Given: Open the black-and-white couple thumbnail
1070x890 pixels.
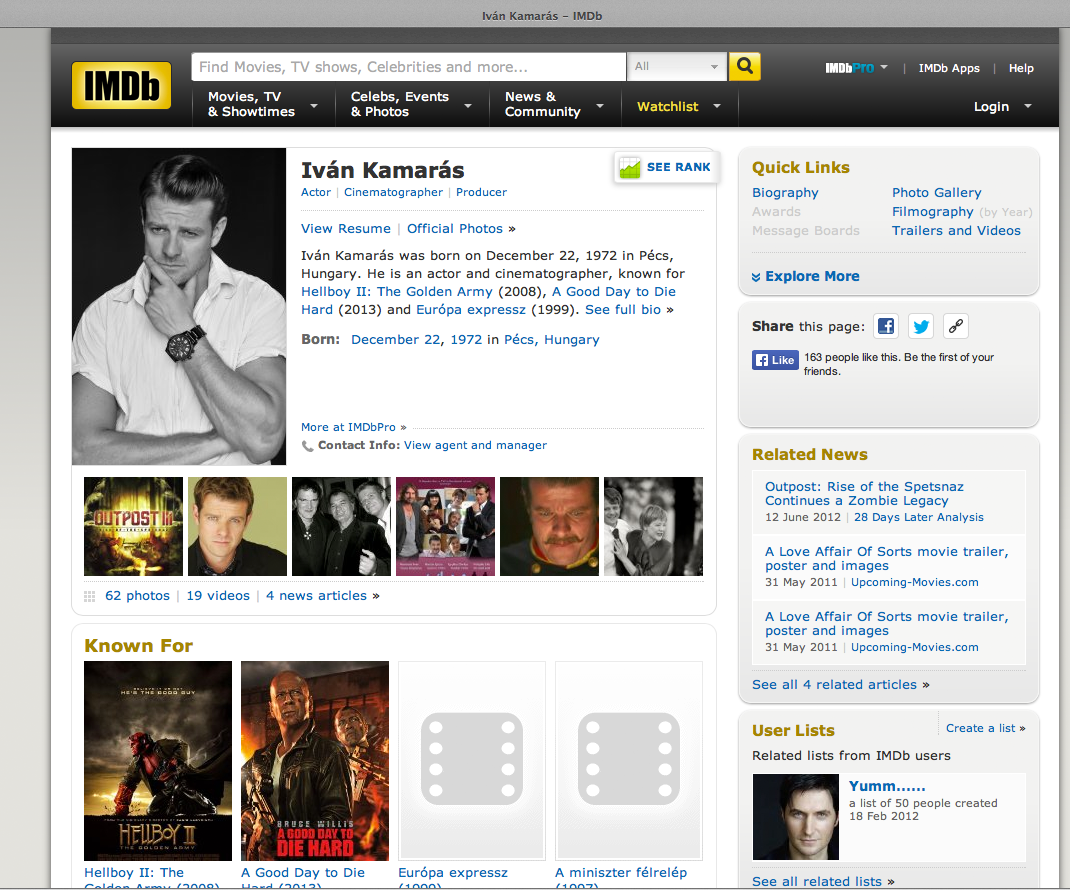Looking at the screenshot, I should [654, 526].
